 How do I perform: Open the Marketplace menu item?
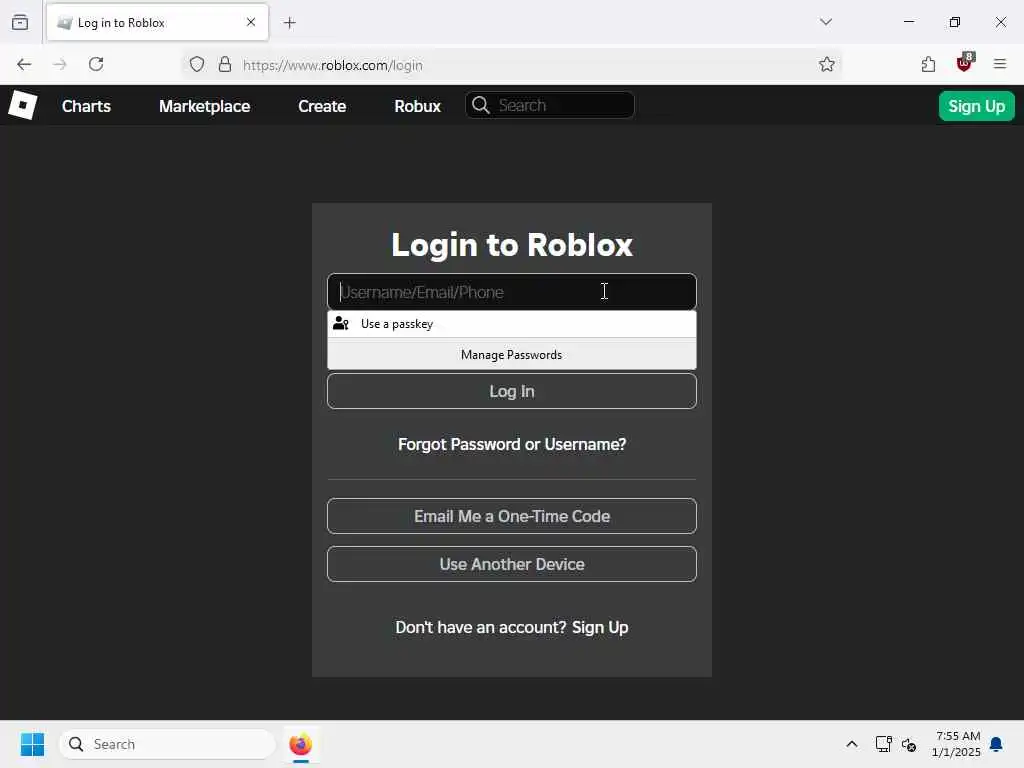click(204, 106)
